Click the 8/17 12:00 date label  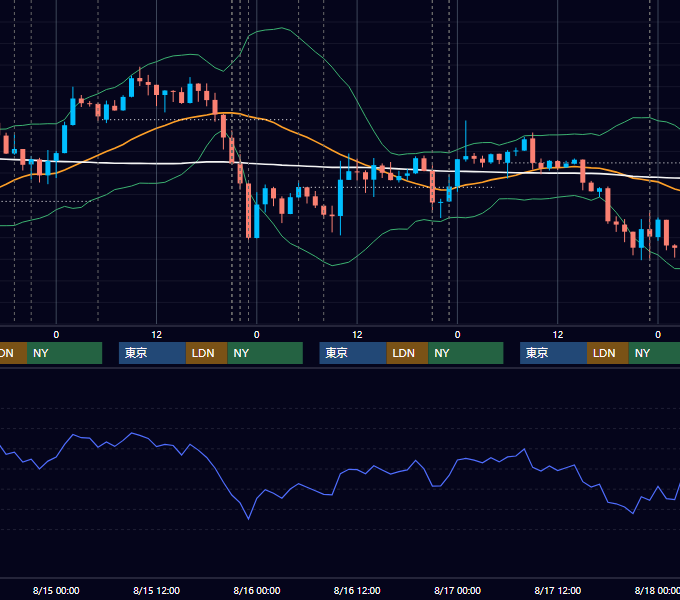[x=558, y=590]
